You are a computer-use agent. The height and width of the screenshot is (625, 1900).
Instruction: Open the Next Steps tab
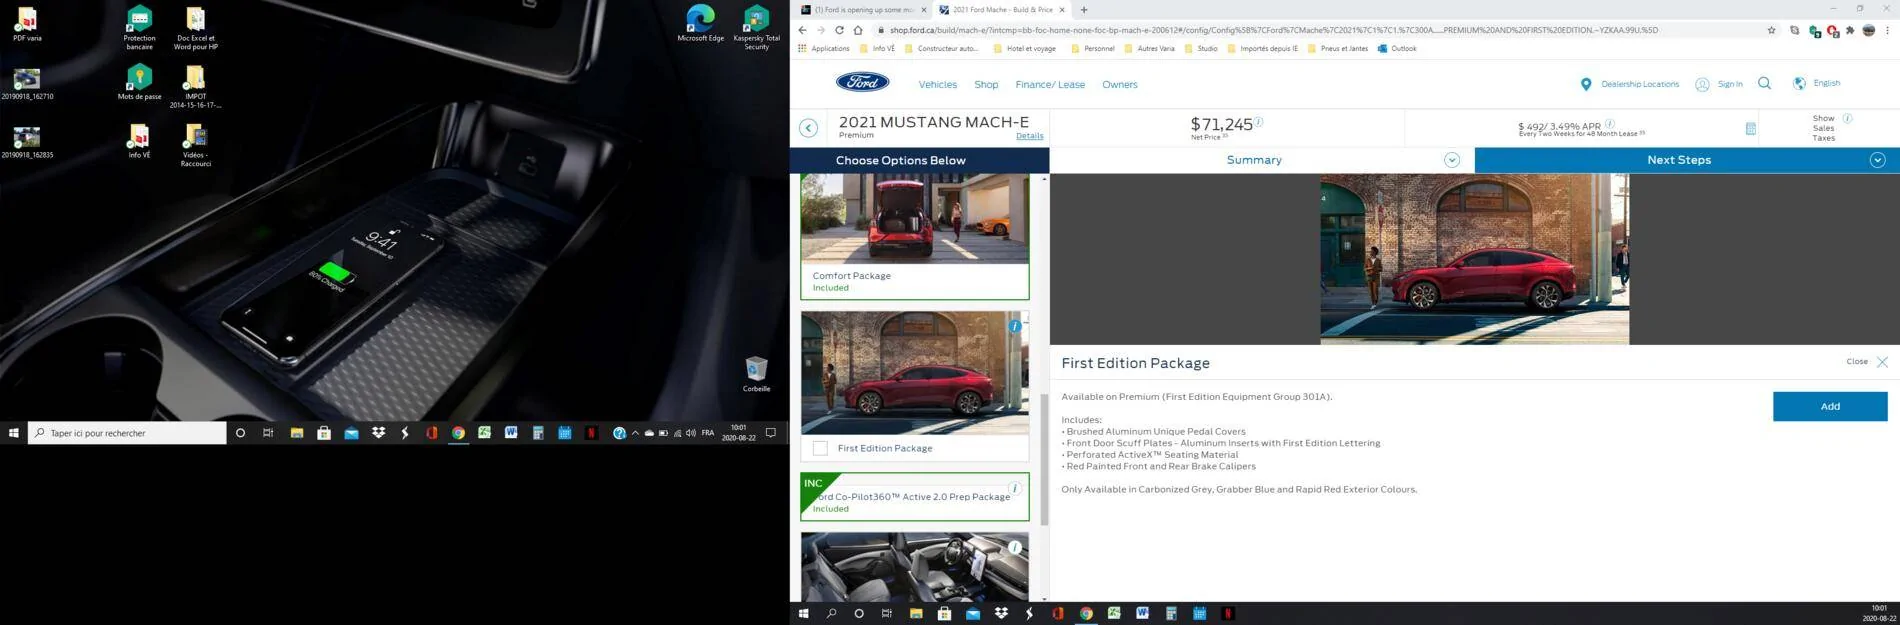click(1687, 160)
